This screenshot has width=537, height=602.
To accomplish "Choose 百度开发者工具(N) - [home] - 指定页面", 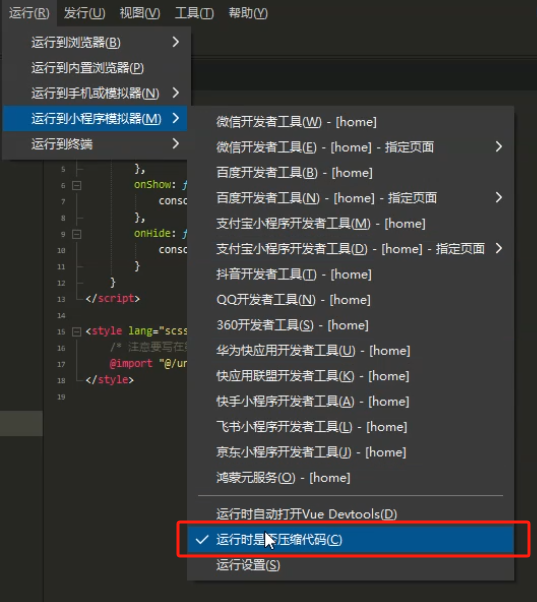I will [x=350, y=198].
